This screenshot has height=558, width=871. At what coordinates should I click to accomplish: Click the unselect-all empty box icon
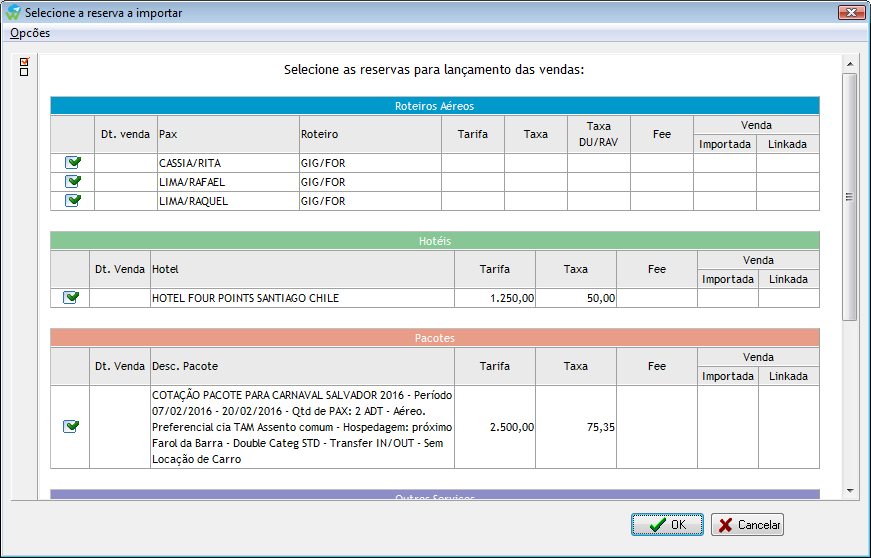(24, 72)
